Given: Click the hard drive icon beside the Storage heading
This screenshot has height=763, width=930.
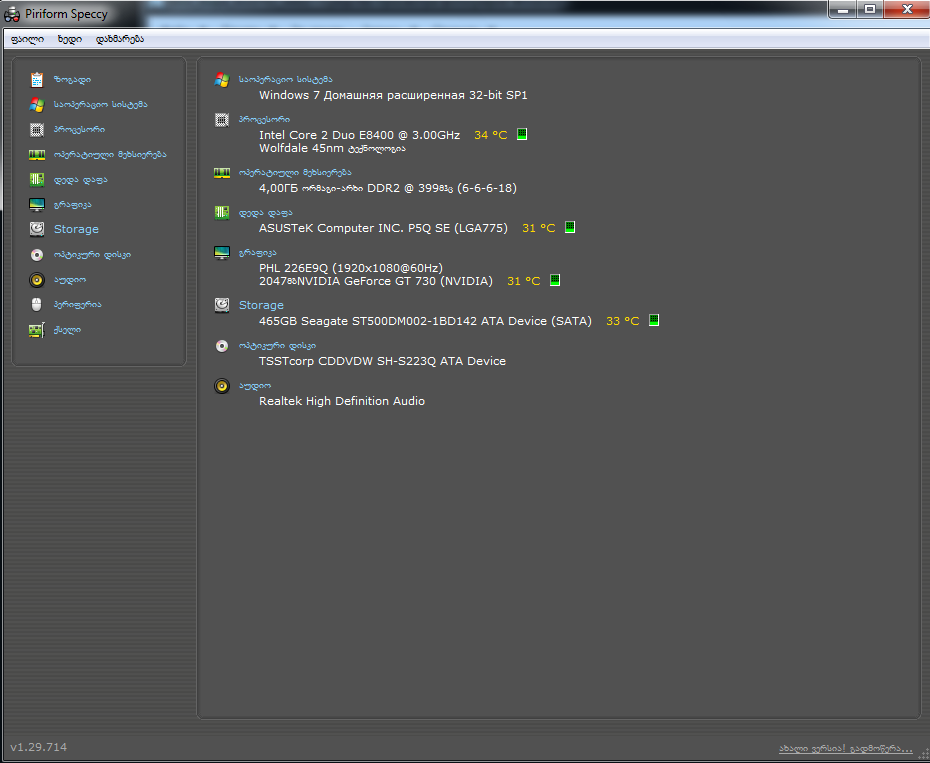Looking at the screenshot, I should [222, 305].
